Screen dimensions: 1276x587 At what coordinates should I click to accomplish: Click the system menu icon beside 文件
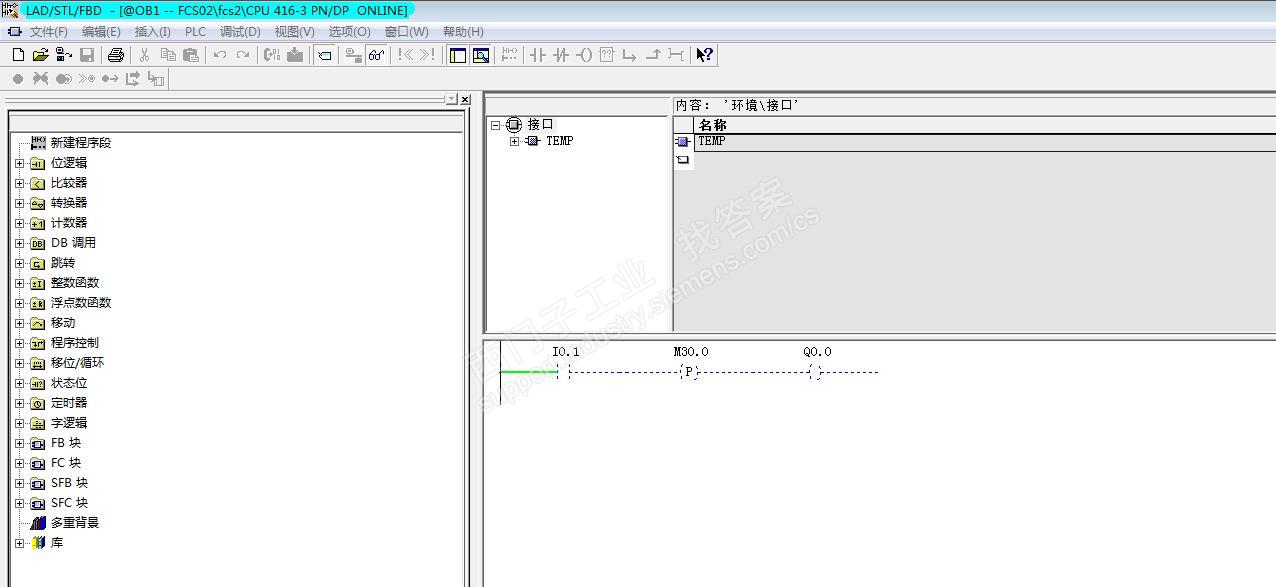coord(14,32)
